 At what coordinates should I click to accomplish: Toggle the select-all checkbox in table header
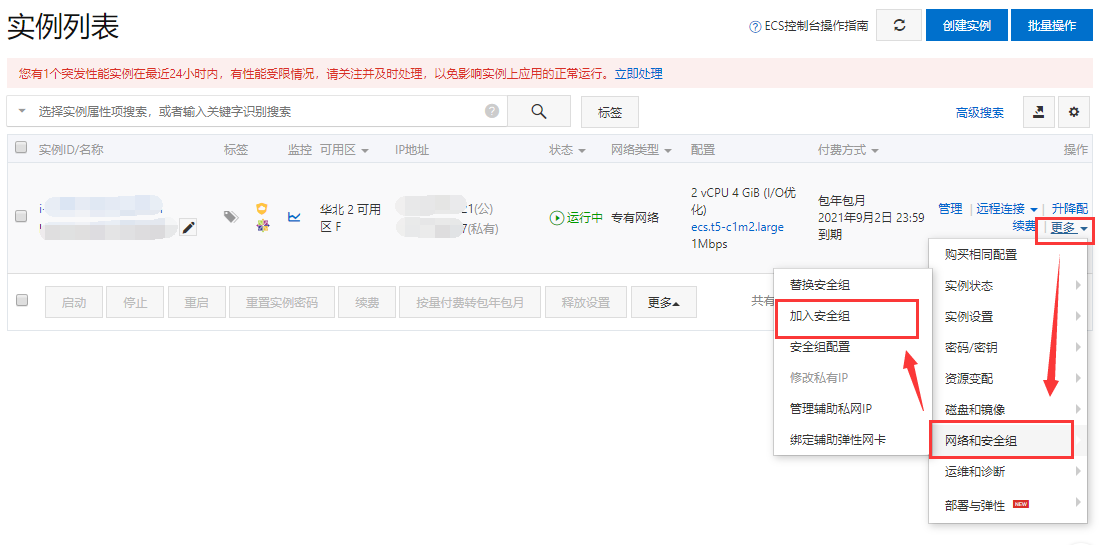pyautogui.click(x=21, y=148)
